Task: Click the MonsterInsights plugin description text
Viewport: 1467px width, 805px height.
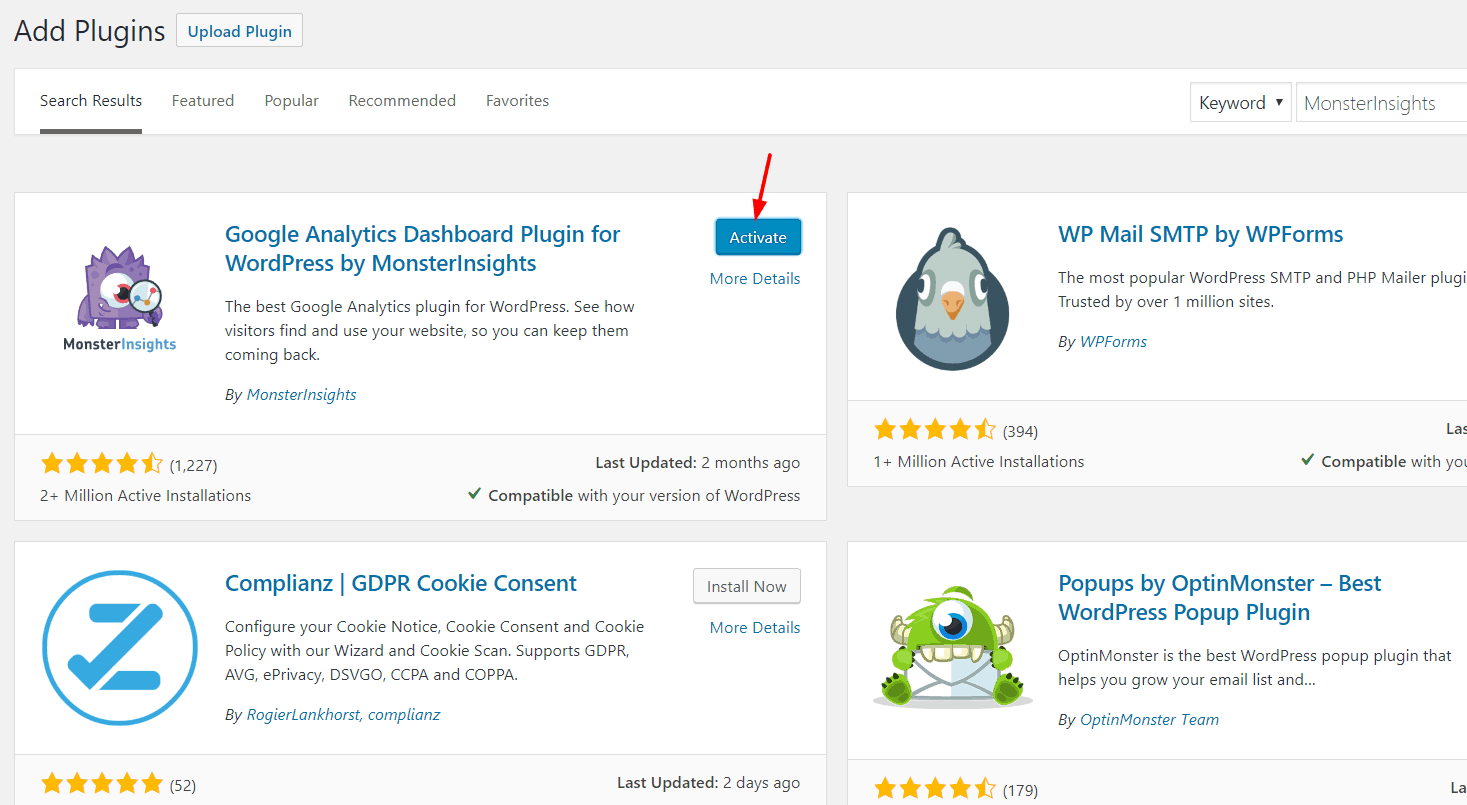Action: tap(430, 330)
